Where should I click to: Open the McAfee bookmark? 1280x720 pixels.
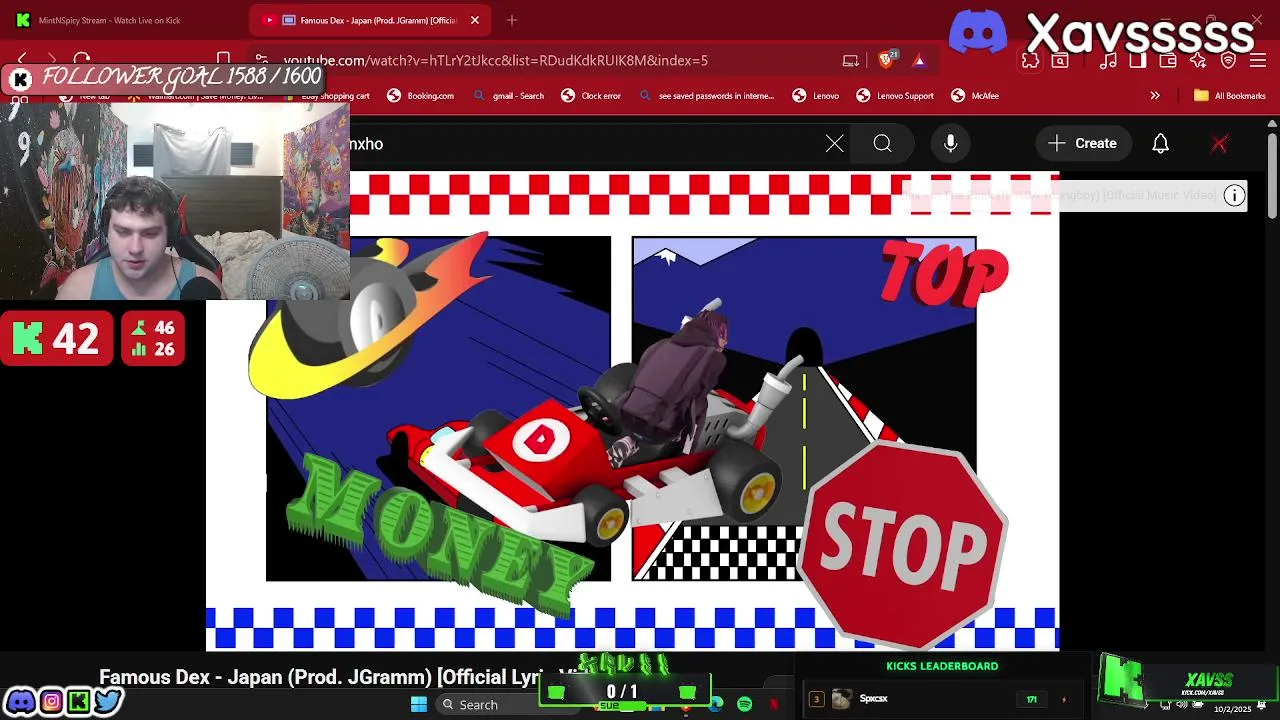975,96
